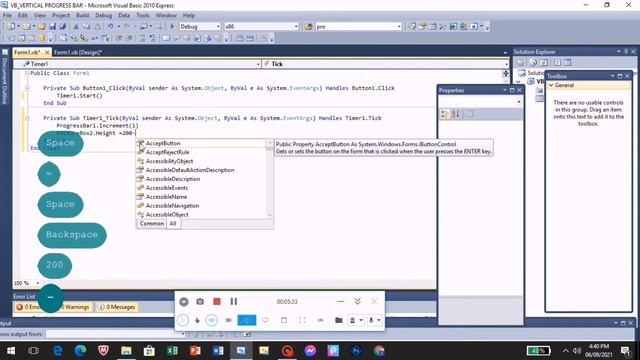Open the recorder round menu dropdown button
This screenshot has height=360, width=640.
184,302
